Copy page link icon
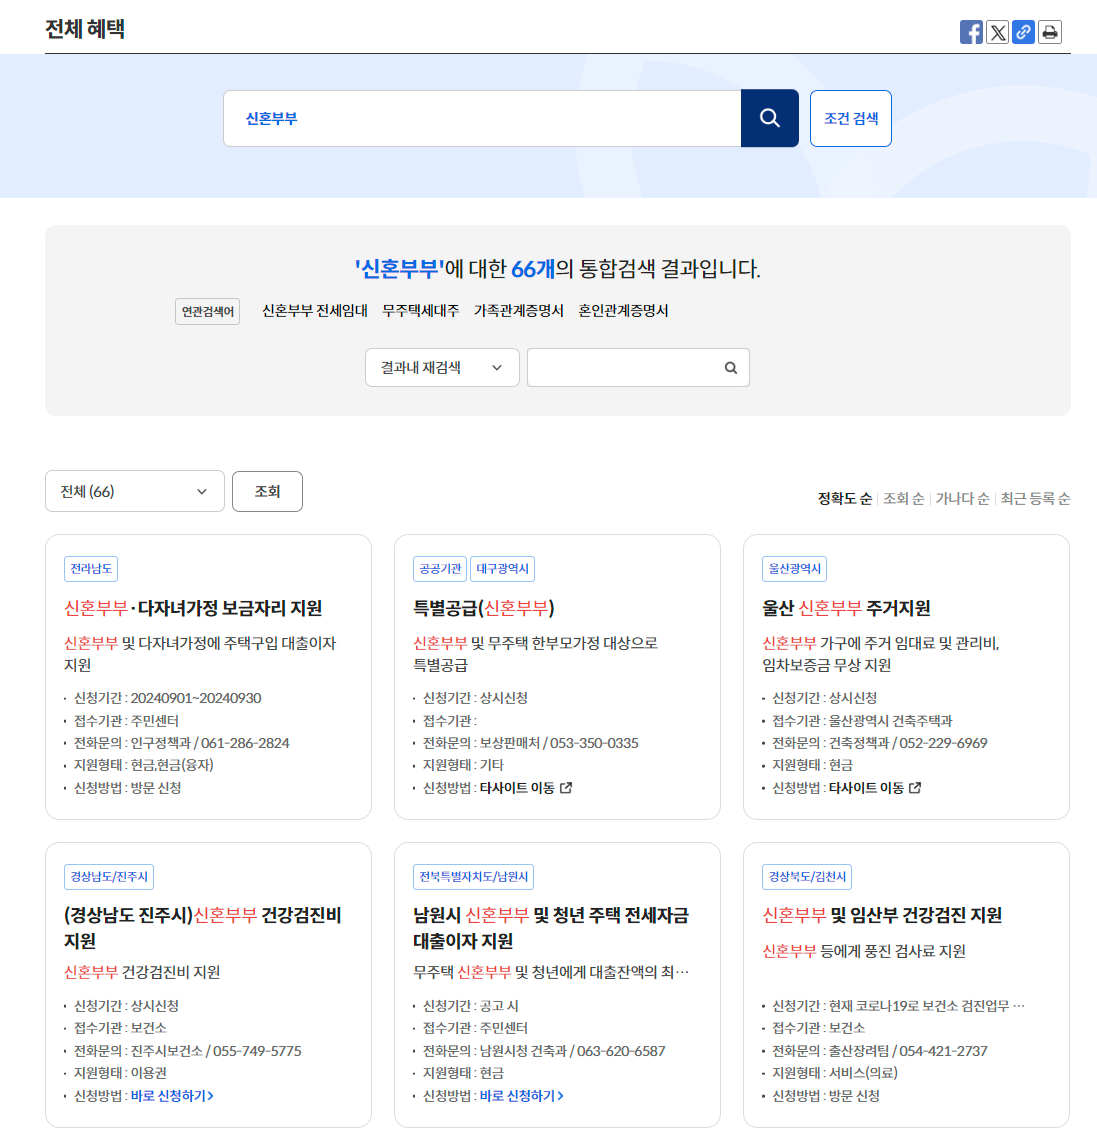 pyautogui.click(x=1023, y=32)
